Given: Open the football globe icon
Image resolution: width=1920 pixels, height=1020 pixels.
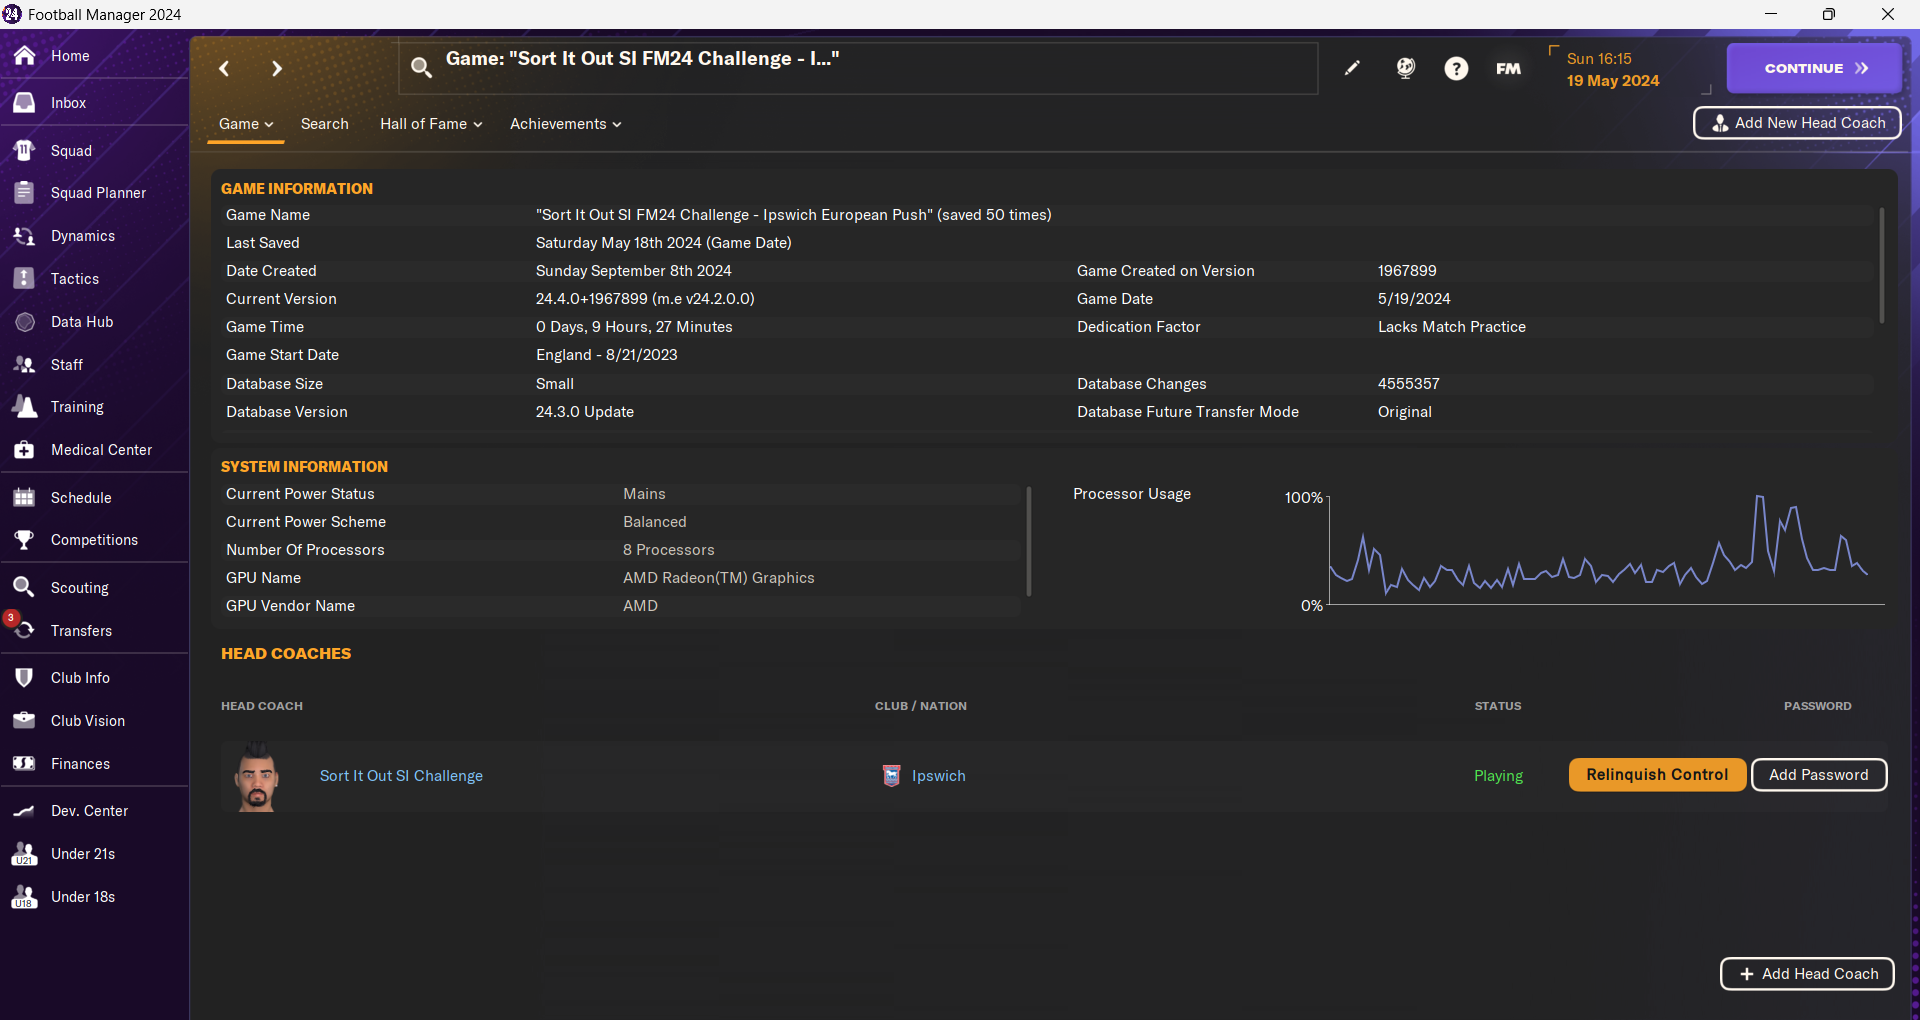Looking at the screenshot, I should pos(1406,68).
